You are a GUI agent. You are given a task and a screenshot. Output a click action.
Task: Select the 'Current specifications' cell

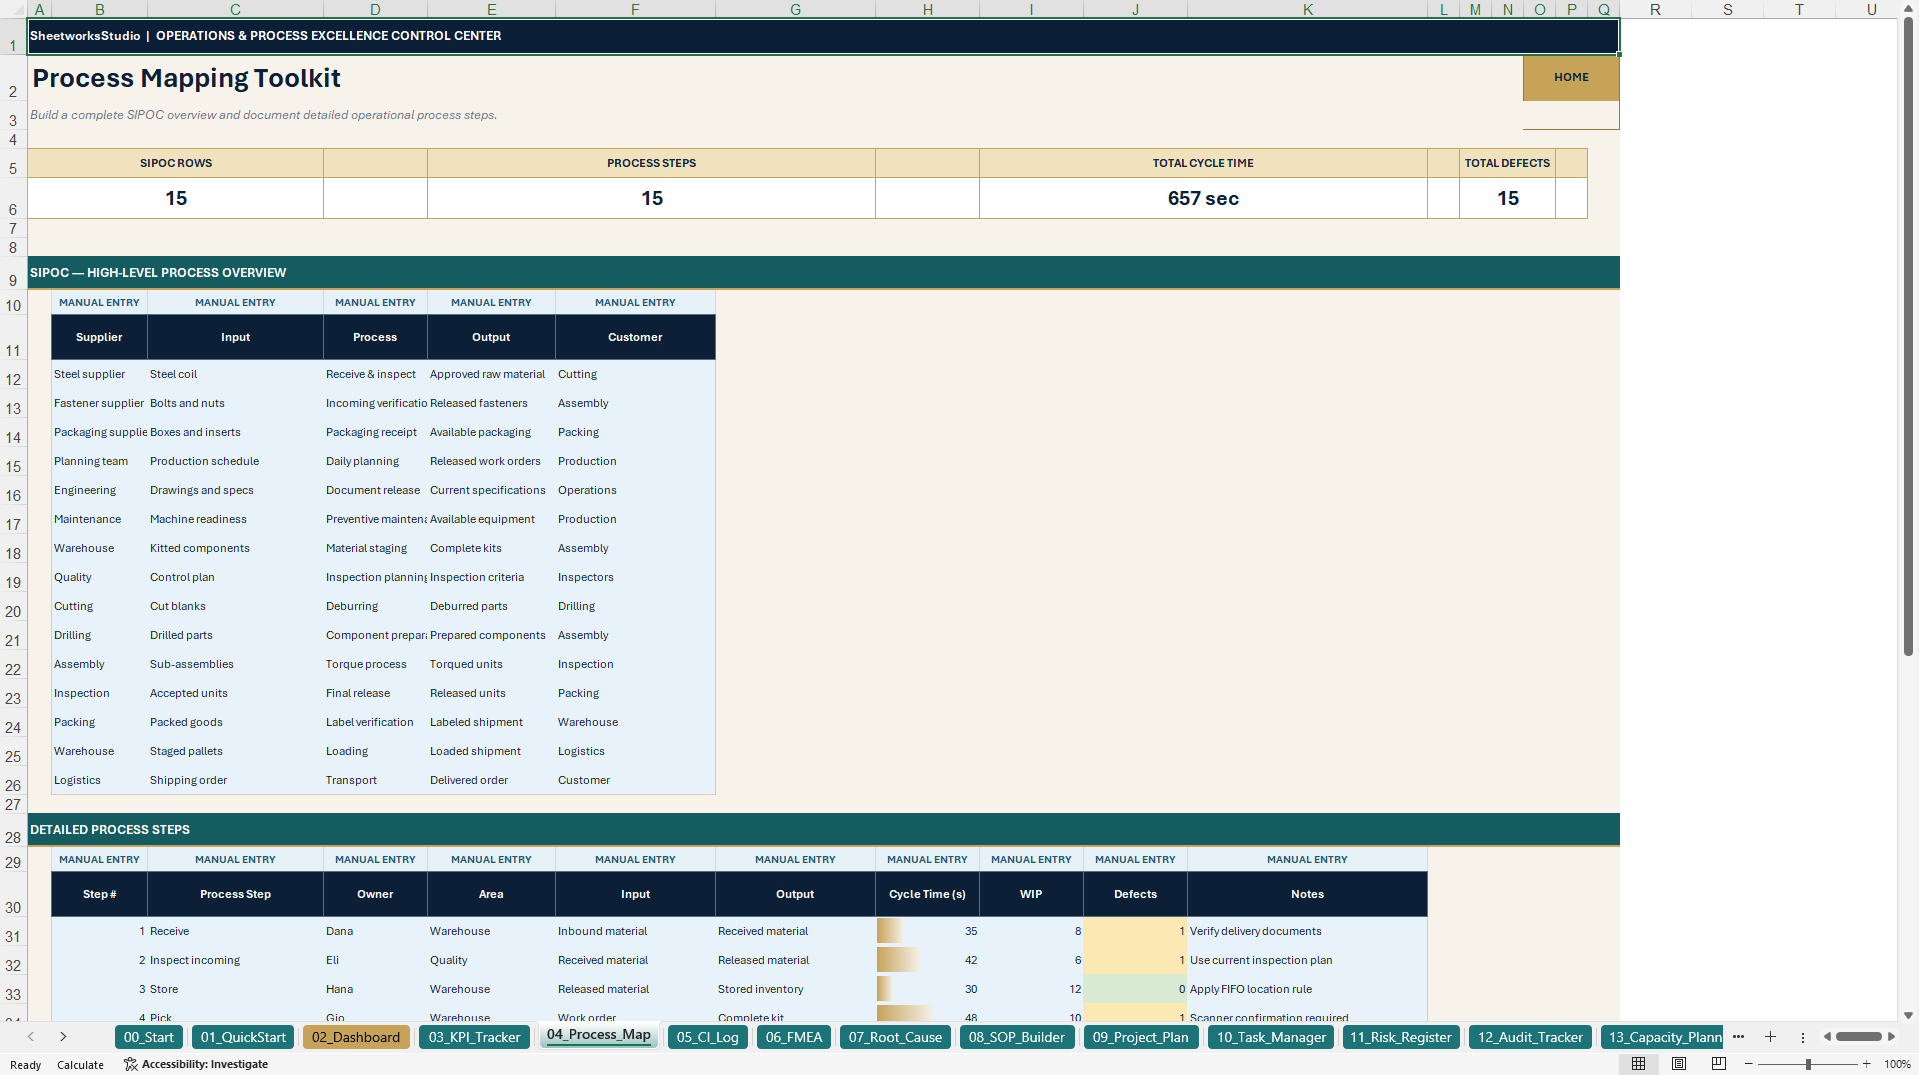point(491,490)
